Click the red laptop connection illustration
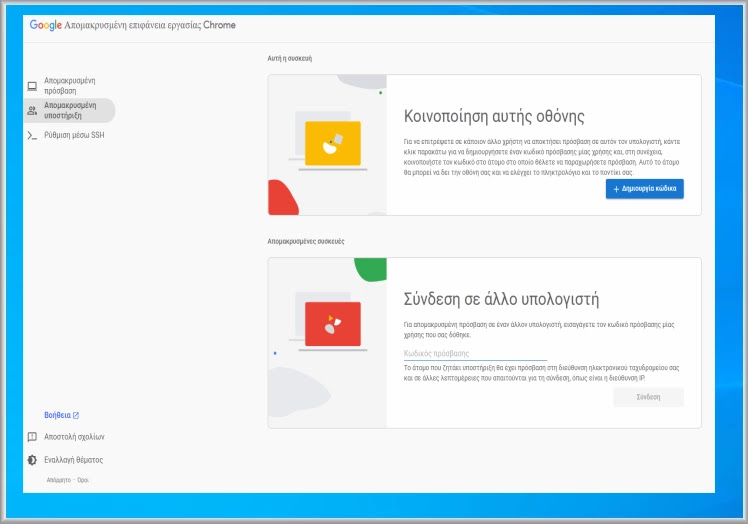Viewport: 748px width, 524px height. click(332, 324)
